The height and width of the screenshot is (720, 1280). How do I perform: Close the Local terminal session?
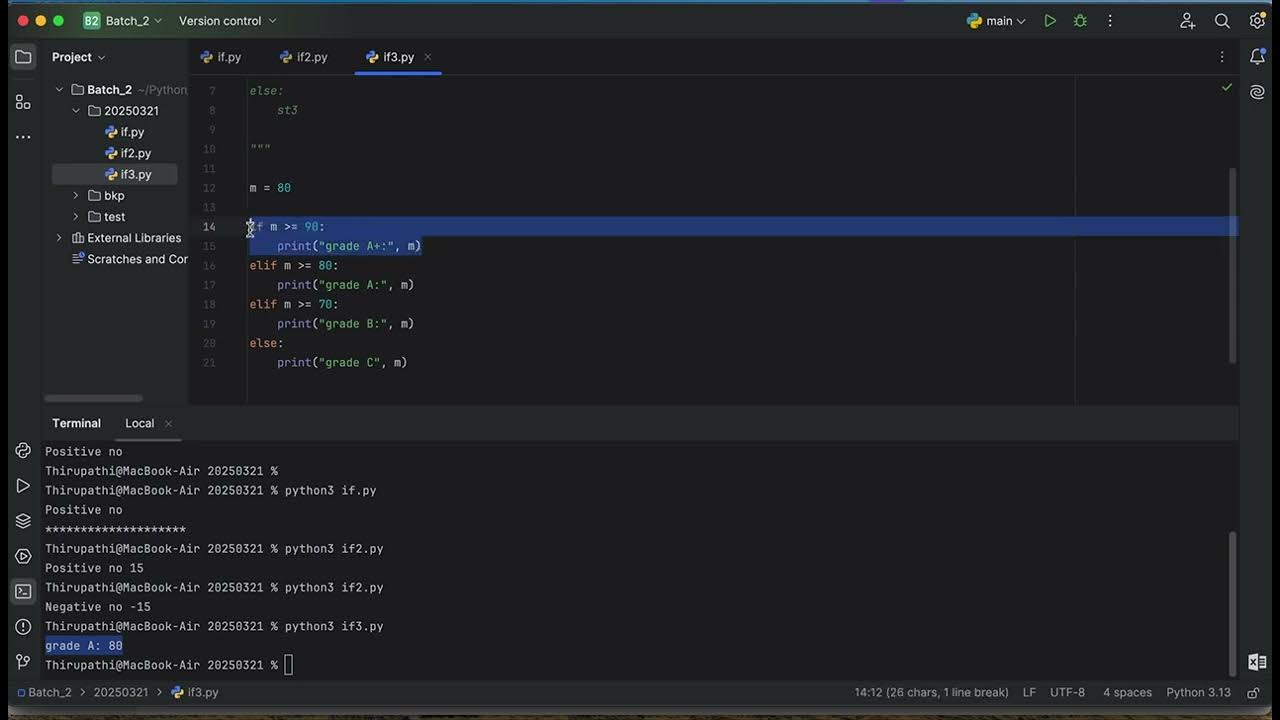pyautogui.click(x=168, y=424)
